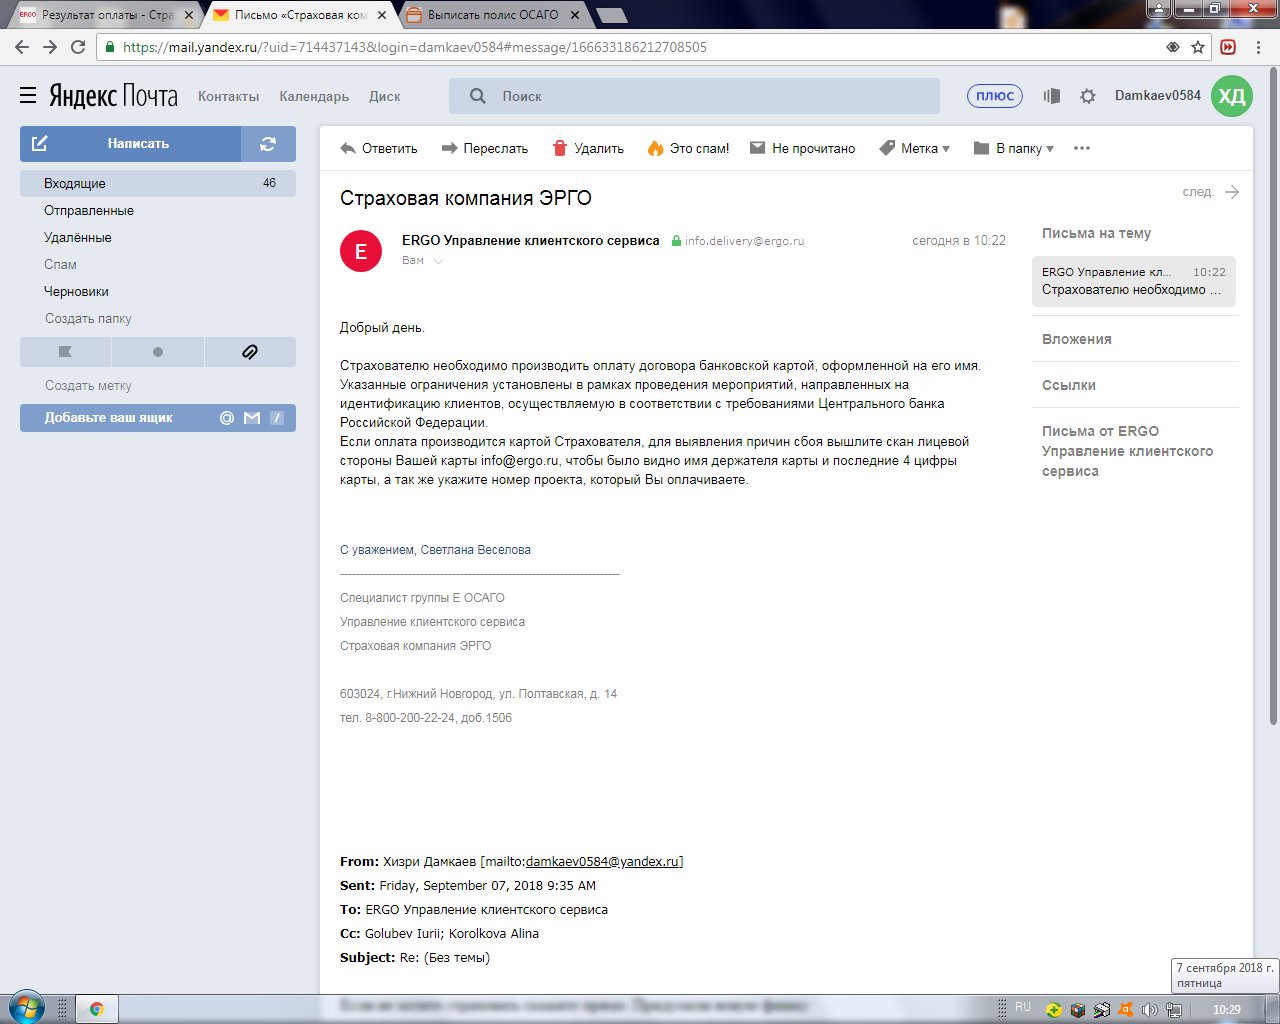Click browser forward arrow
The width and height of the screenshot is (1280, 1024).
(50, 47)
